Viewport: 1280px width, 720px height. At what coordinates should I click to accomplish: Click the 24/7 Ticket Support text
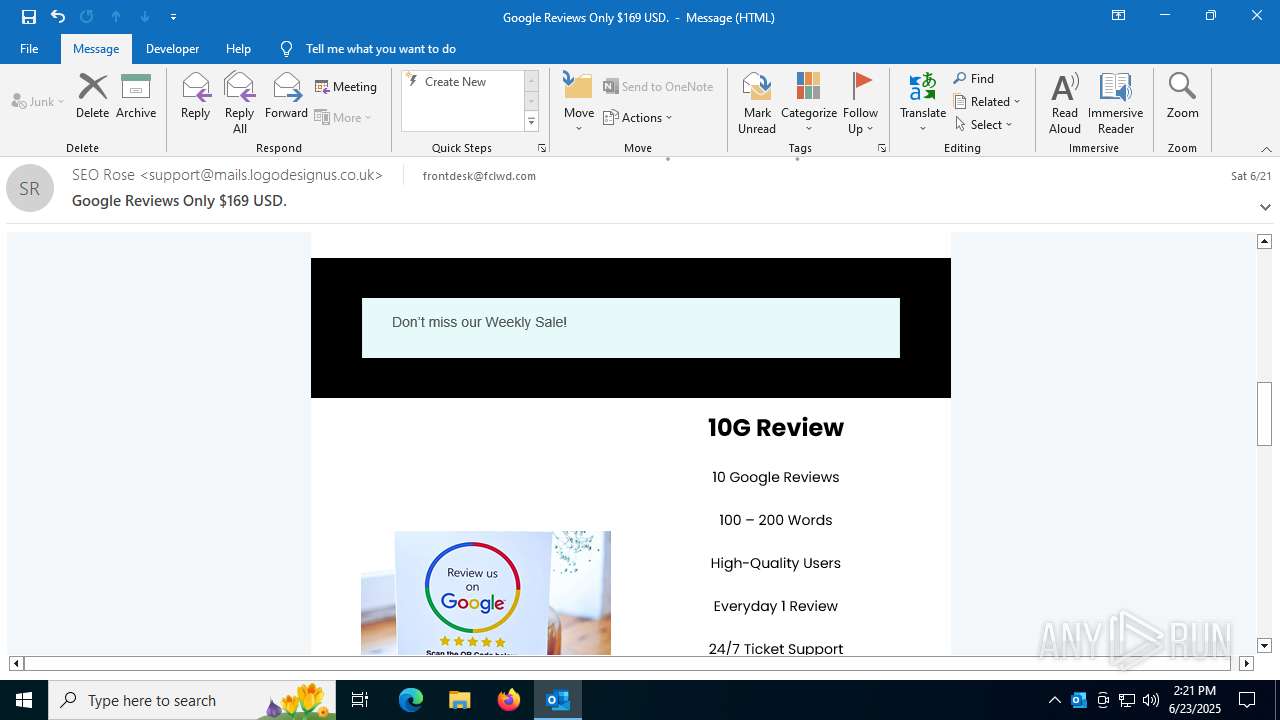point(776,649)
